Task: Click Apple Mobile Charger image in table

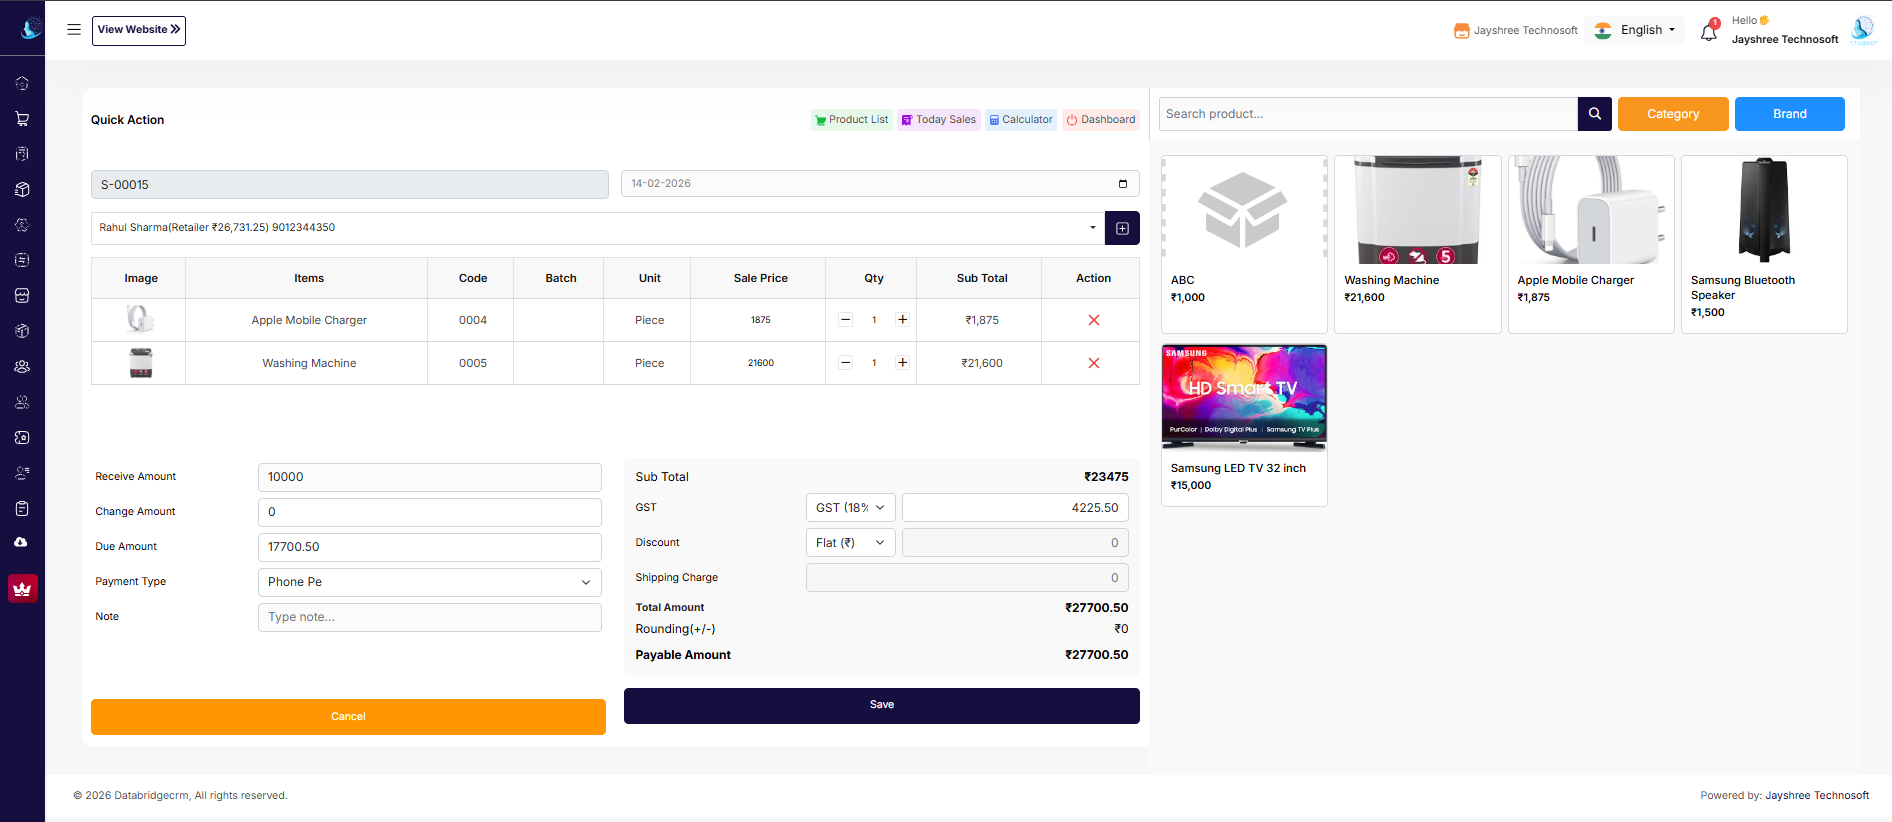Action: point(140,319)
